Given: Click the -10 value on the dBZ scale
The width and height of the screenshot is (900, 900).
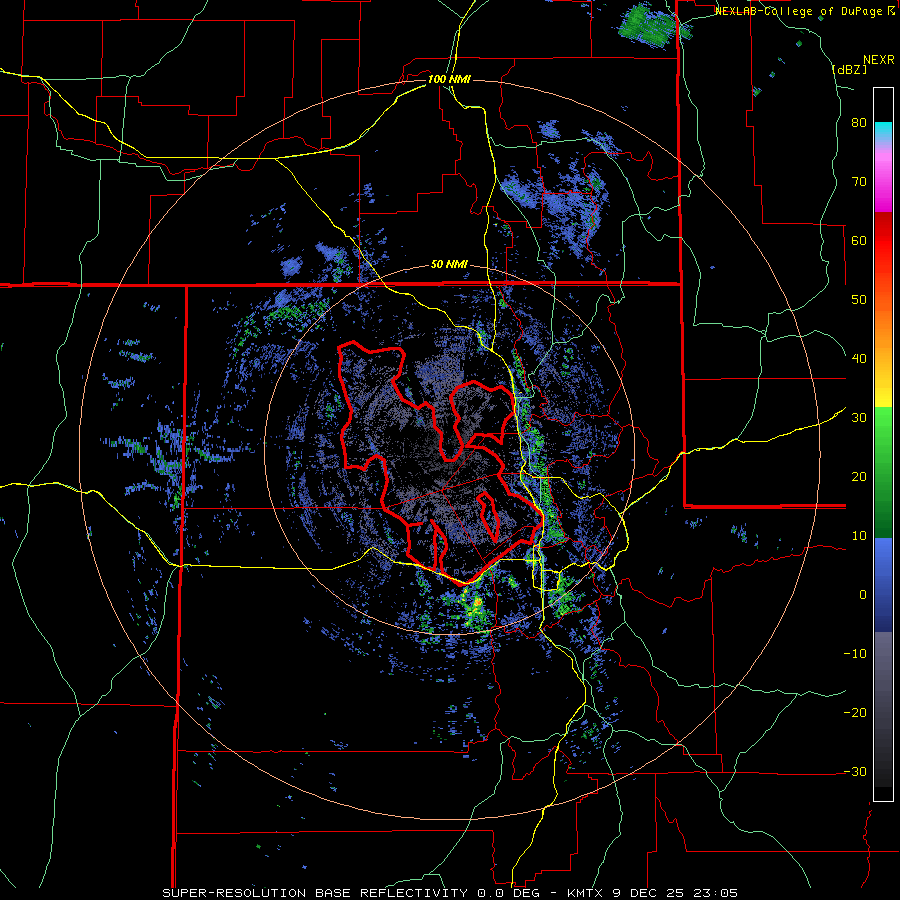Looking at the screenshot, I should [855, 653].
